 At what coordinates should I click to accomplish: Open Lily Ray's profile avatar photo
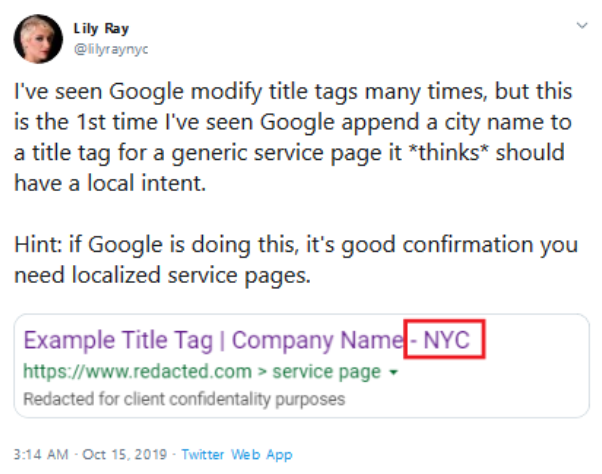(x=38, y=39)
